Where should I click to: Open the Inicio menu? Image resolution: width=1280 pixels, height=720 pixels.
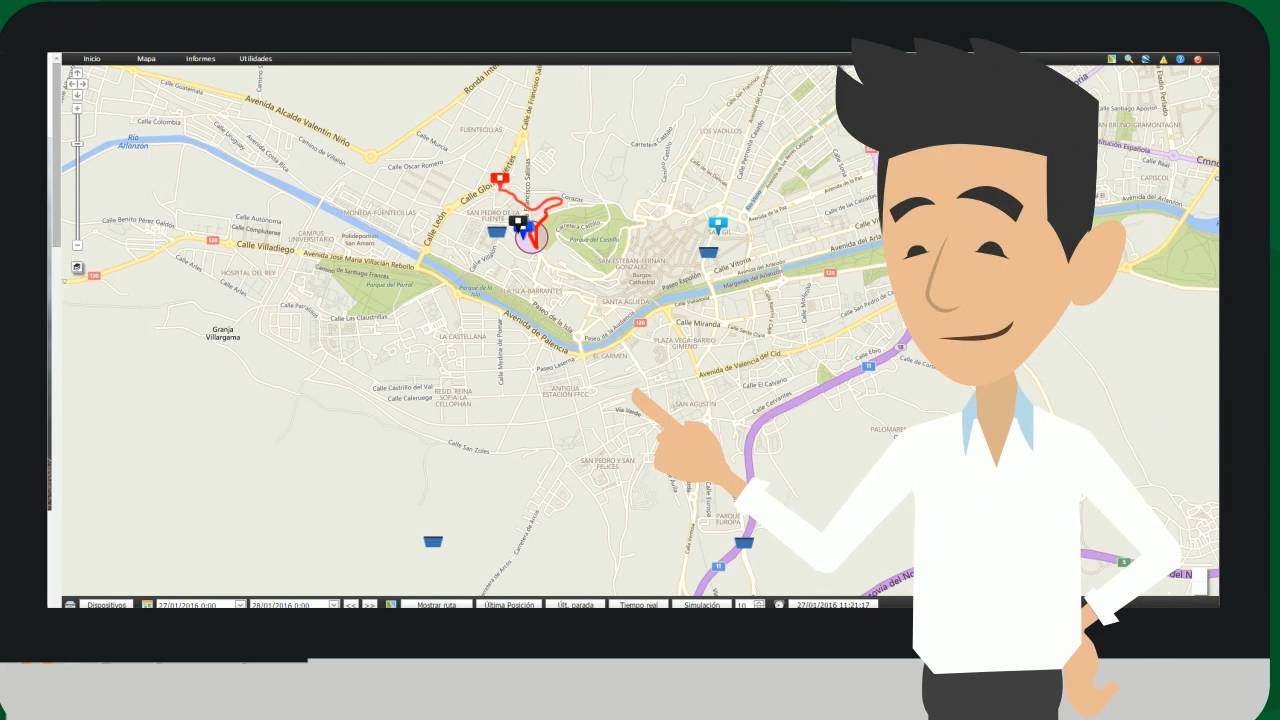tap(92, 59)
